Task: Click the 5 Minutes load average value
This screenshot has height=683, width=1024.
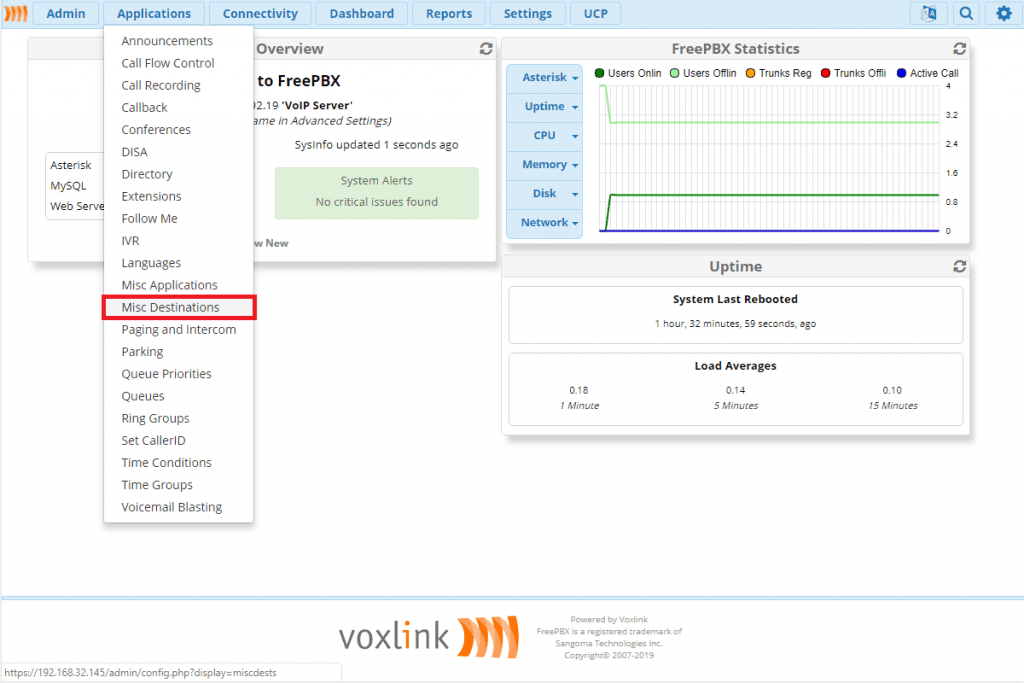Action: [x=735, y=390]
